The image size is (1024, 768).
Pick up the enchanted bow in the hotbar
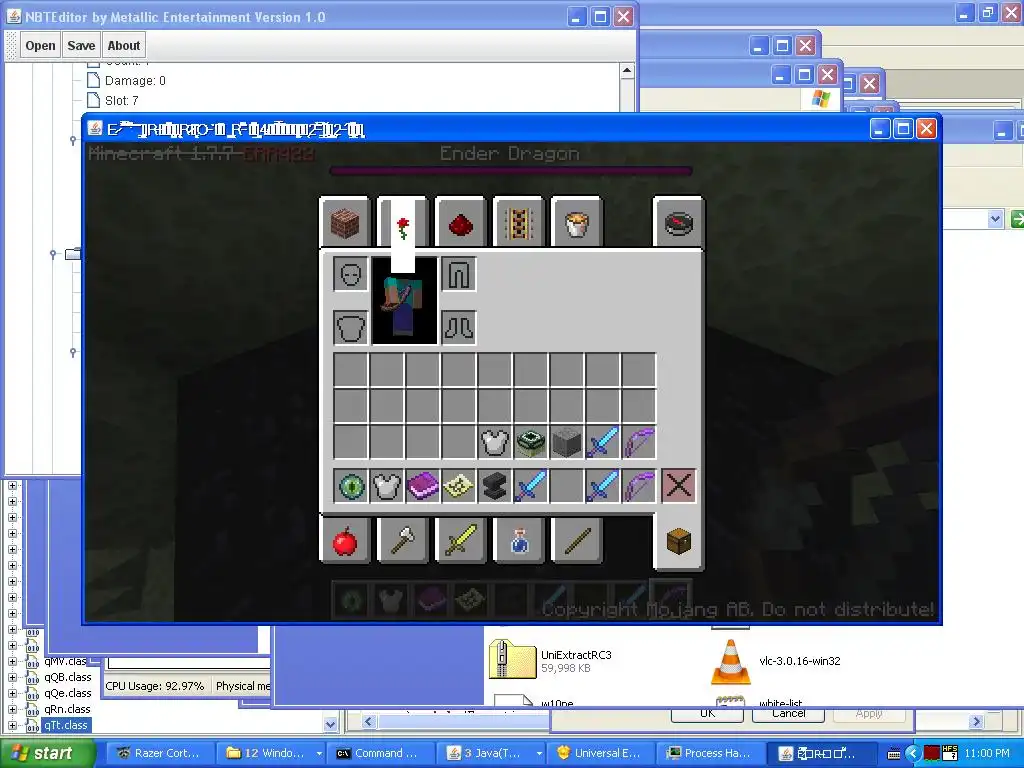pyautogui.click(x=638, y=486)
